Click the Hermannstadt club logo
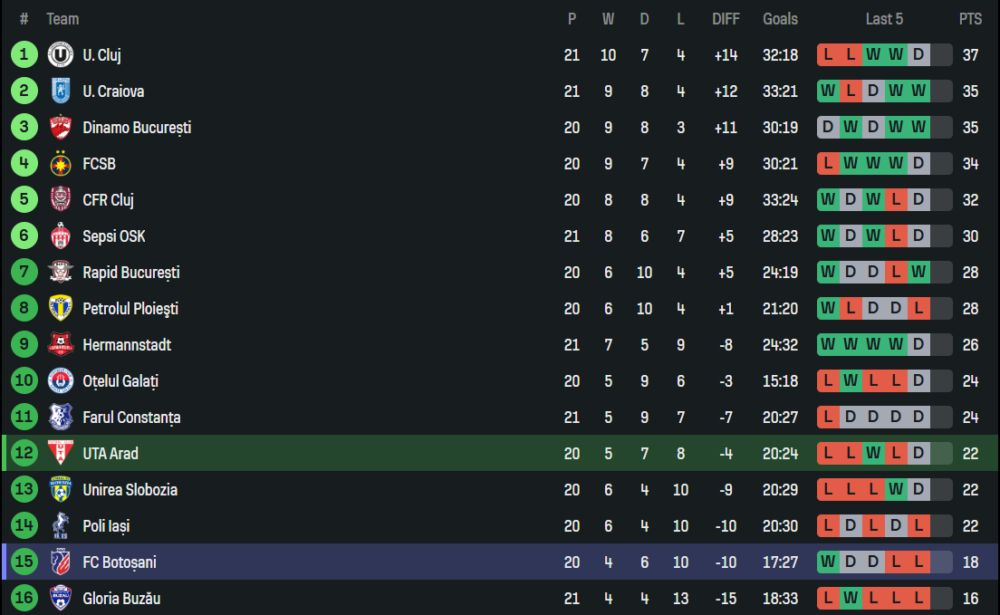Viewport: 1000px width, 615px height. (x=61, y=345)
